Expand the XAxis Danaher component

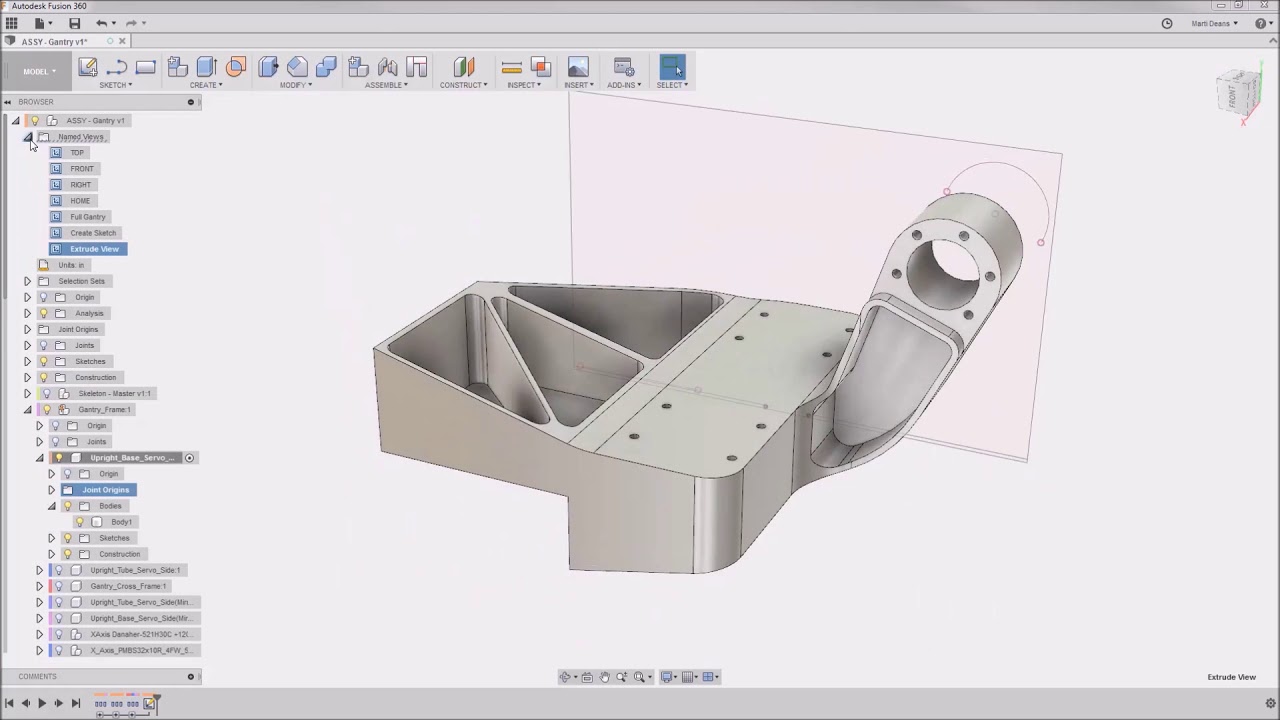[x=40, y=634]
